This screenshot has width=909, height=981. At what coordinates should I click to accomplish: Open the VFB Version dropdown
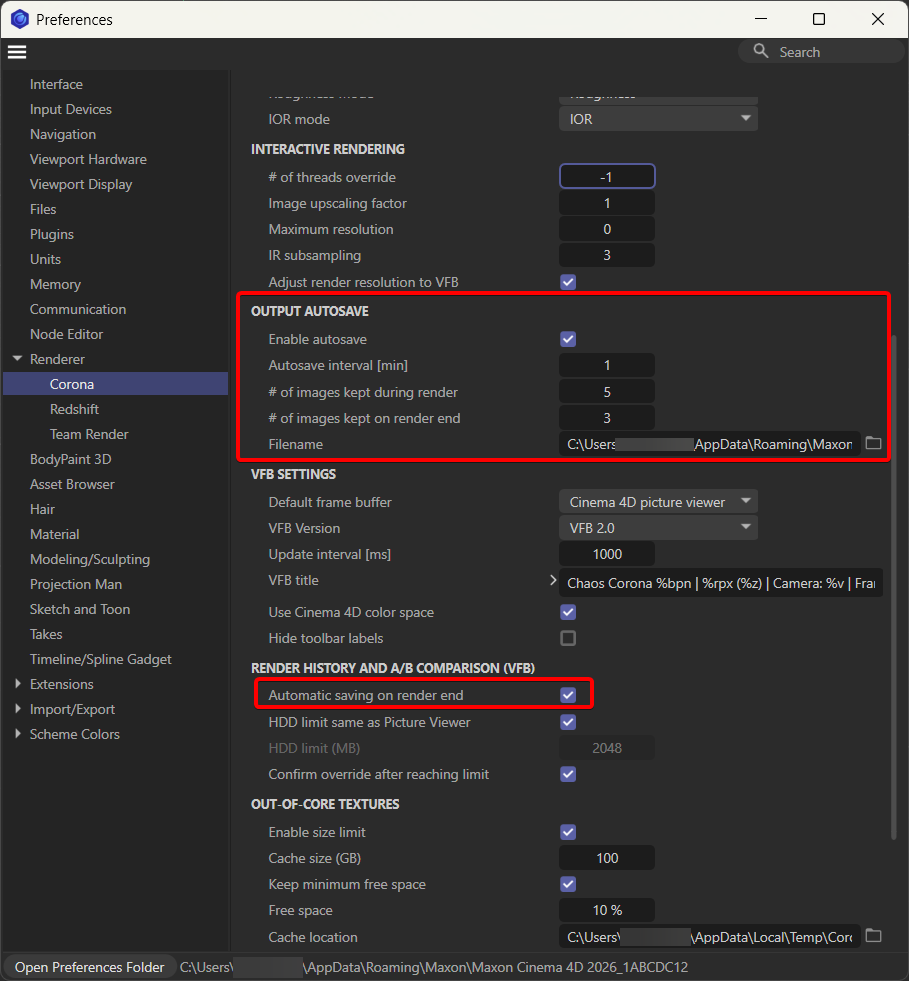coord(658,528)
